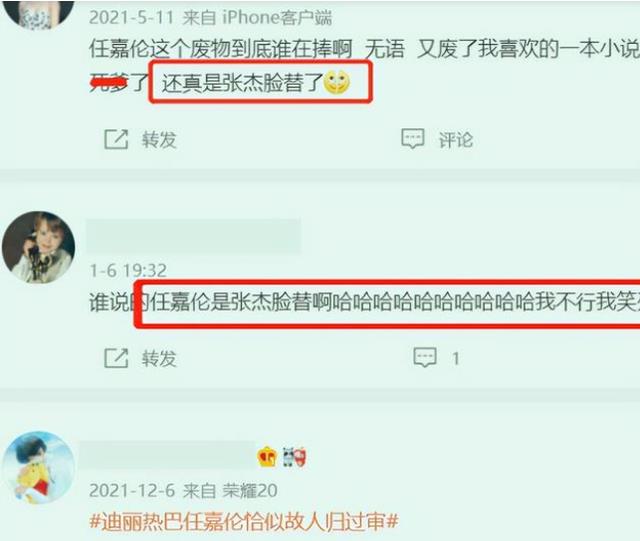Image resolution: width=640 pixels, height=541 pixels.
Task: View the profile avatar of the girl with phone
Action: (38, 247)
